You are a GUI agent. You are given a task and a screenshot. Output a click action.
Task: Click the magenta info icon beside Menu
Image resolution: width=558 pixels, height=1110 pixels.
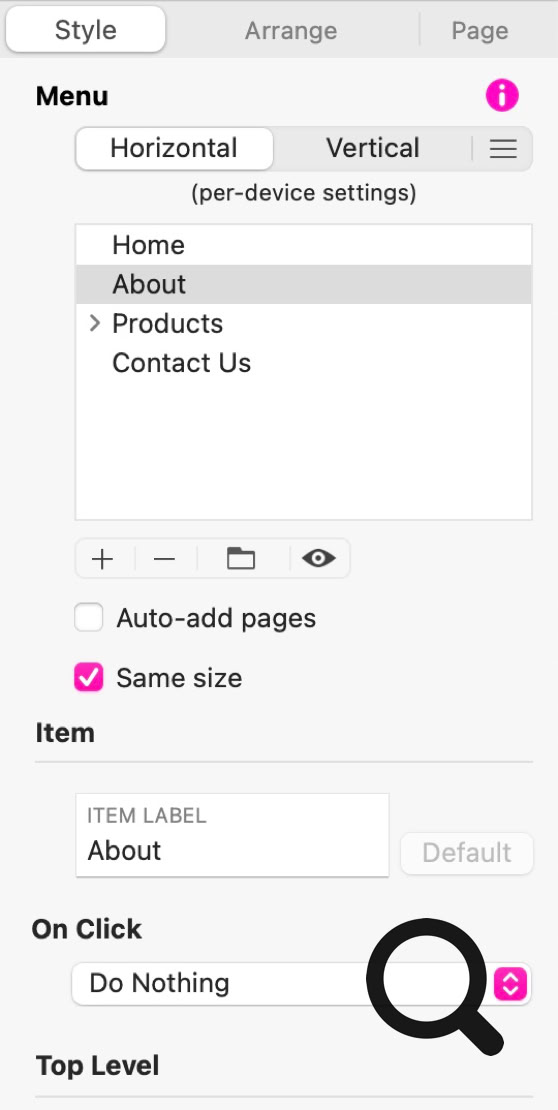click(502, 95)
